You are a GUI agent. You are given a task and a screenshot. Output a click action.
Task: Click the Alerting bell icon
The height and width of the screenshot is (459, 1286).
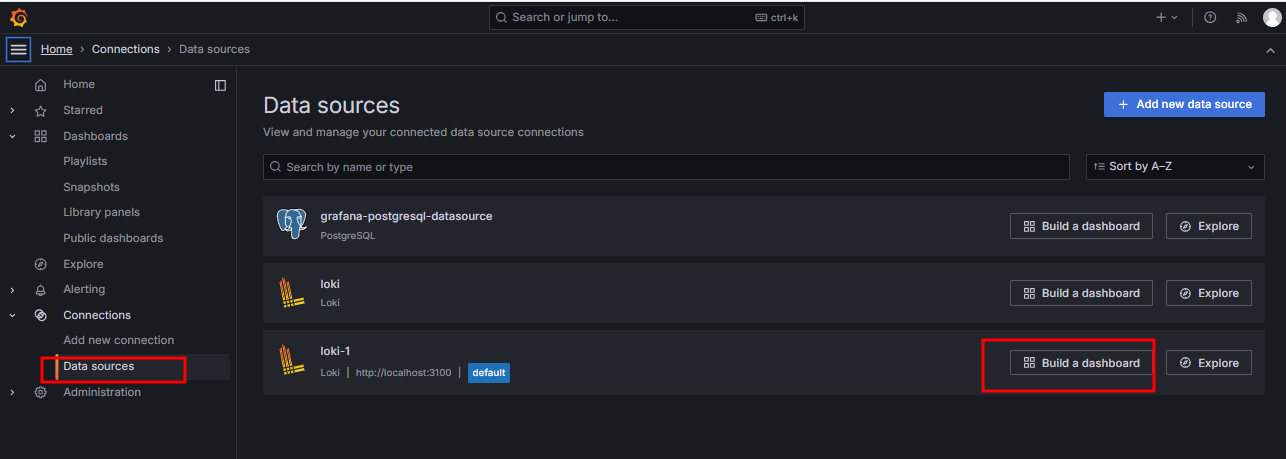point(41,290)
